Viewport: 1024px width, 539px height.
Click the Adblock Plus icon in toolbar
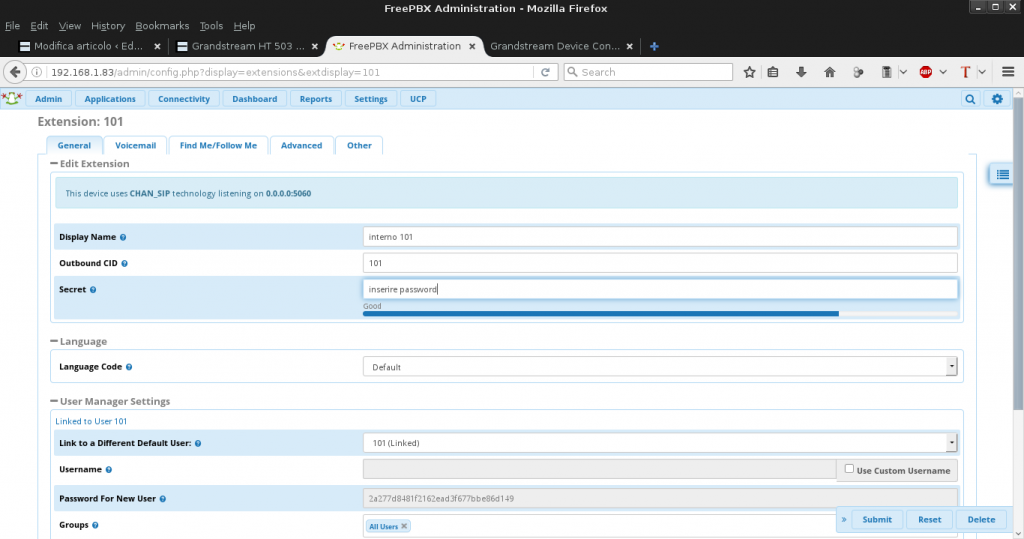click(x=926, y=72)
